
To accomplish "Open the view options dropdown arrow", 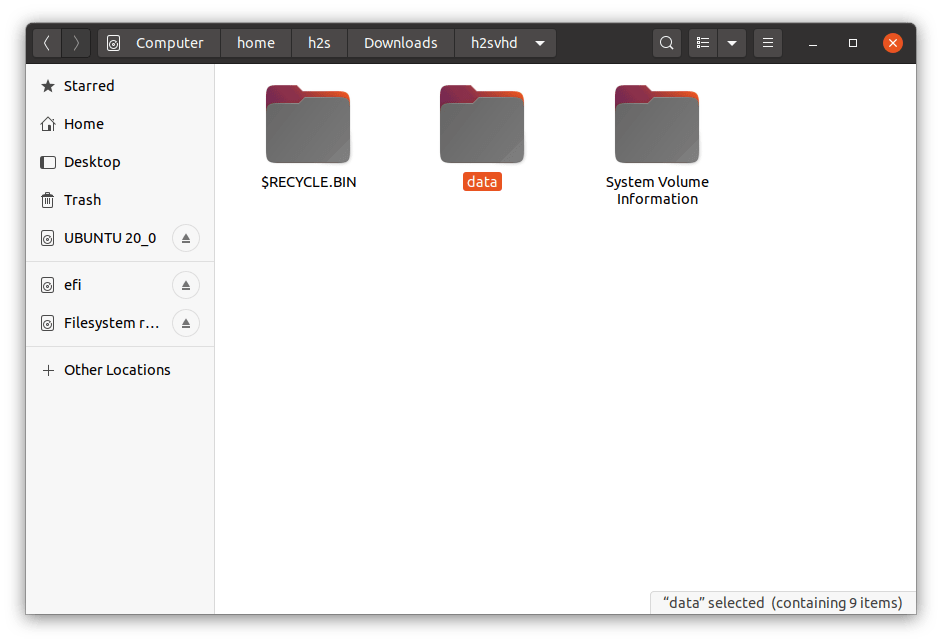I will click(x=731, y=43).
